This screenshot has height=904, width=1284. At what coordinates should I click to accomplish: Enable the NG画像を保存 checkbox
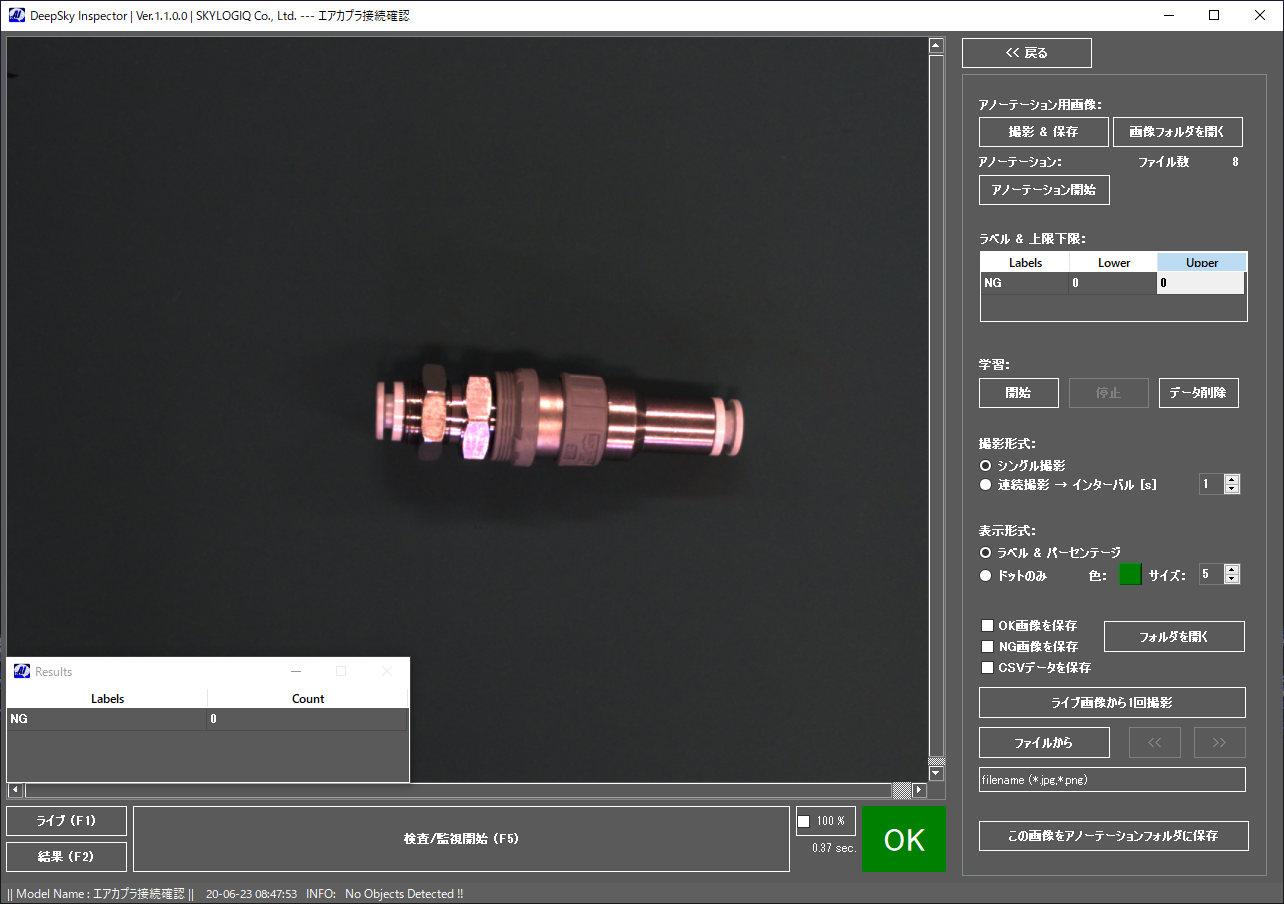click(988, 647)
